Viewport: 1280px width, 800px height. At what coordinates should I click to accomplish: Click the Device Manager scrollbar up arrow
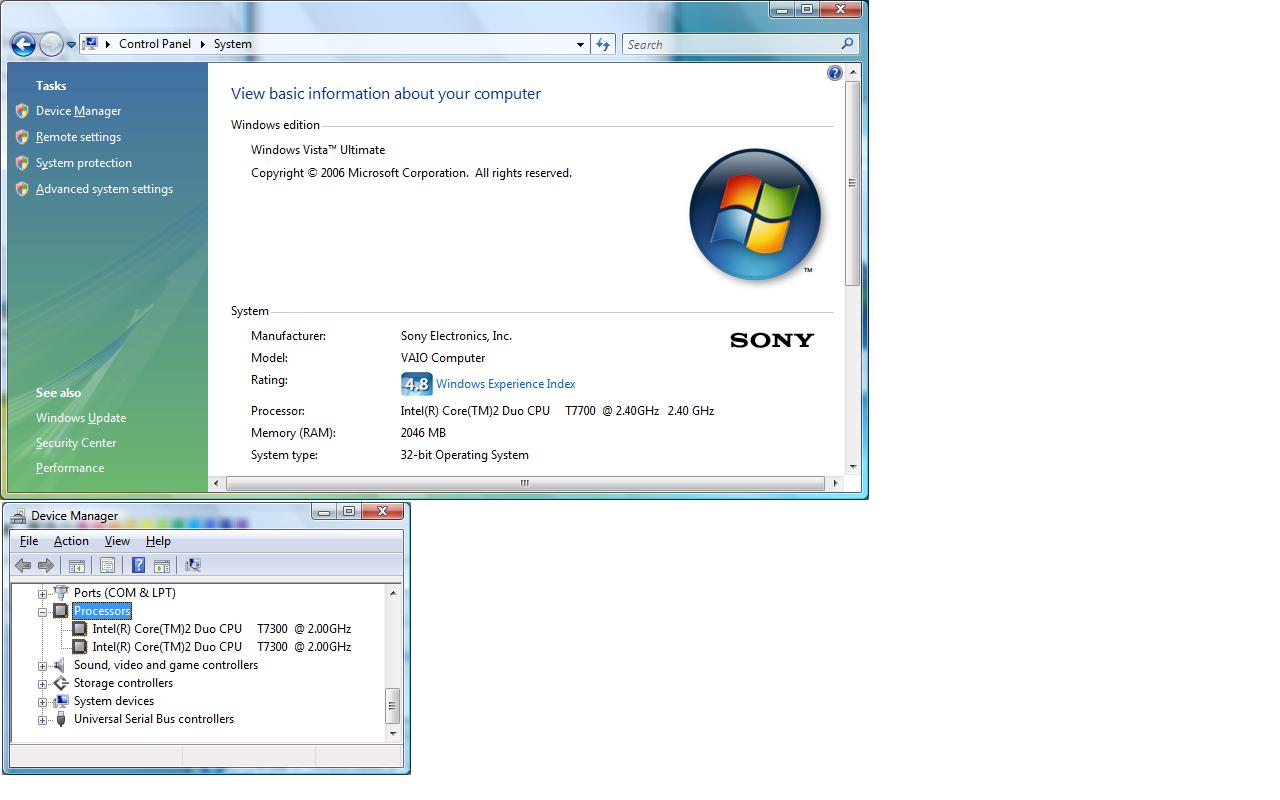[x=392, y=593]
